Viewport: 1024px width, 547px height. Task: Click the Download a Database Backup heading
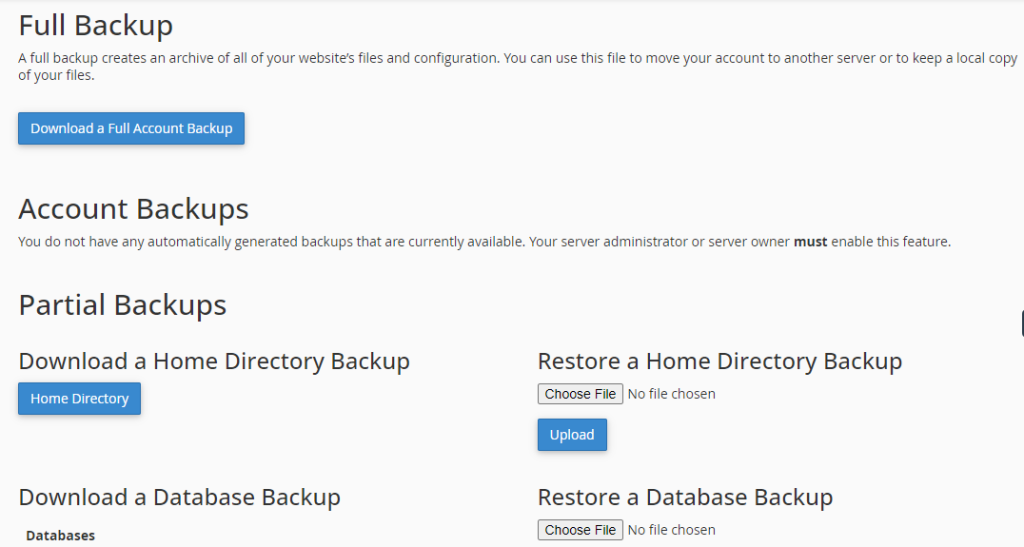point(180,497)
